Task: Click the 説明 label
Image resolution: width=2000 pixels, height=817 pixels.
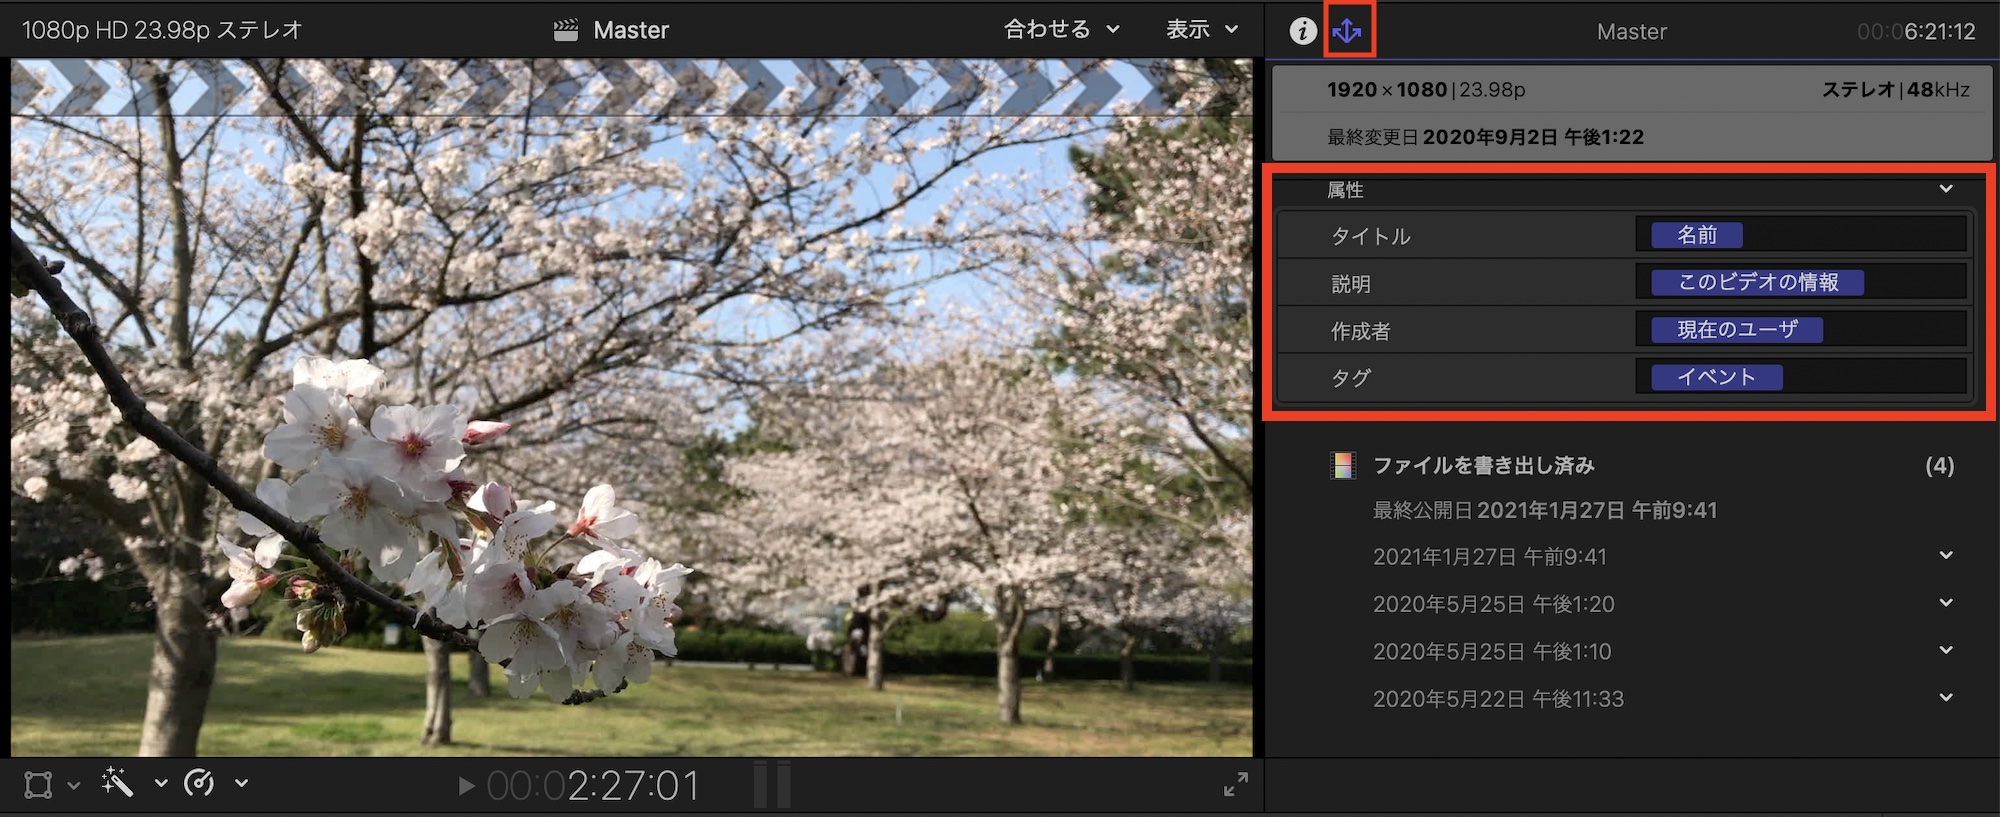Action: point(1350,284)
